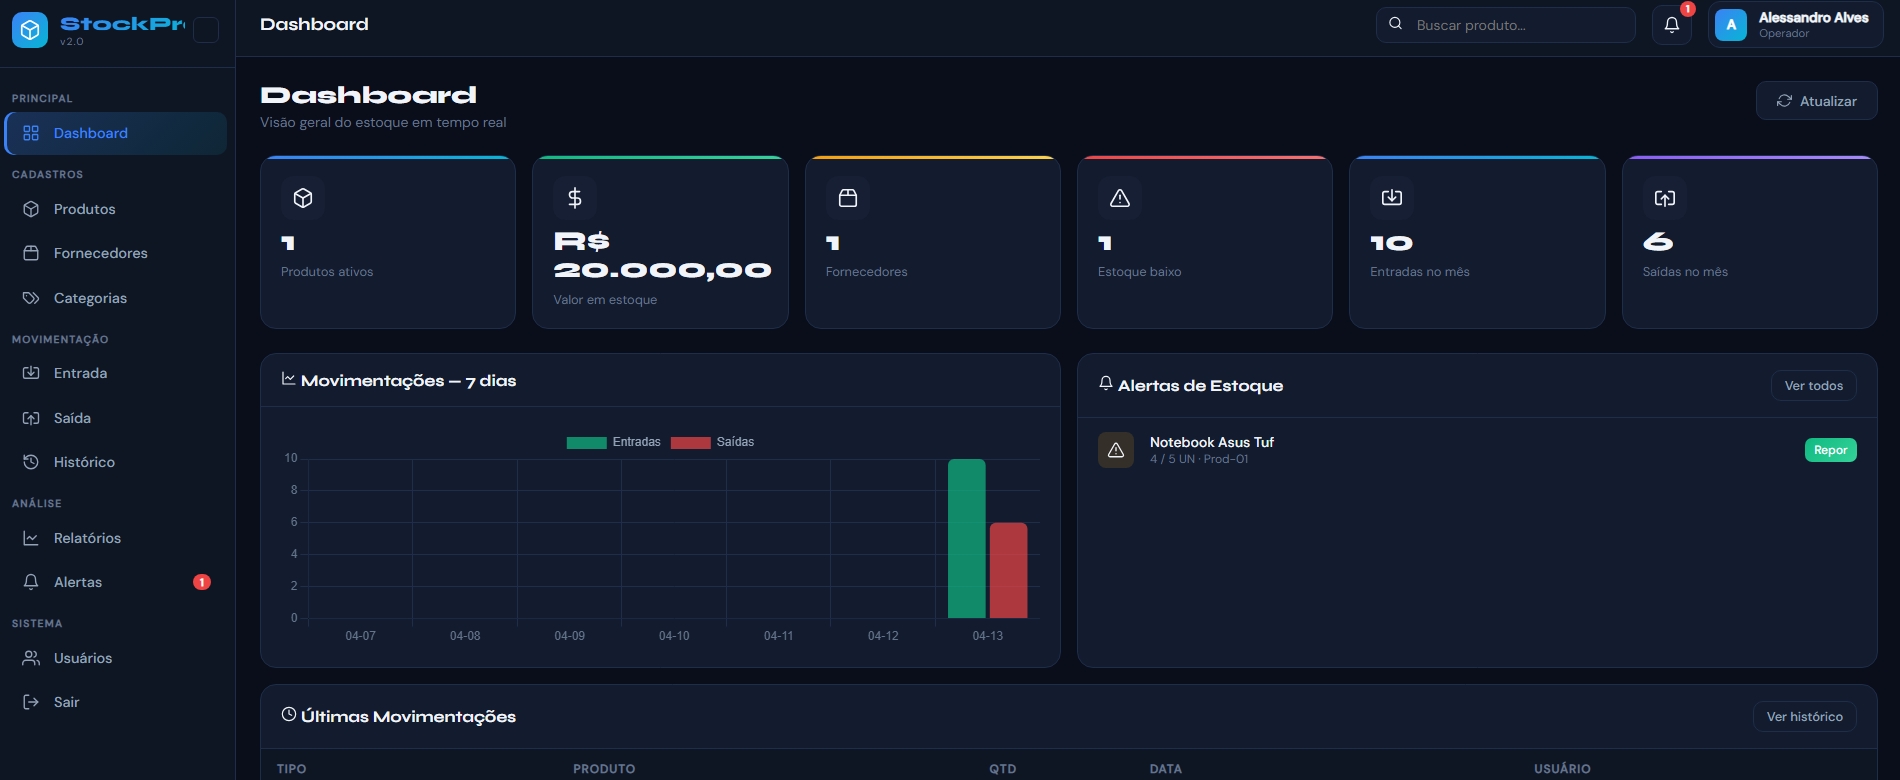Click Ver todos in stock alerts
The height and width of the screenshot is (780, 1900).
[x=1813, y=386]
